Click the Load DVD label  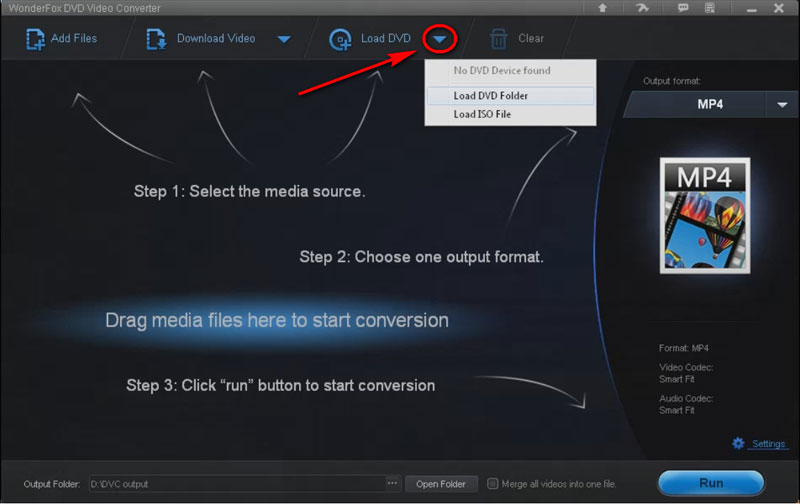(x=386, y=38)
